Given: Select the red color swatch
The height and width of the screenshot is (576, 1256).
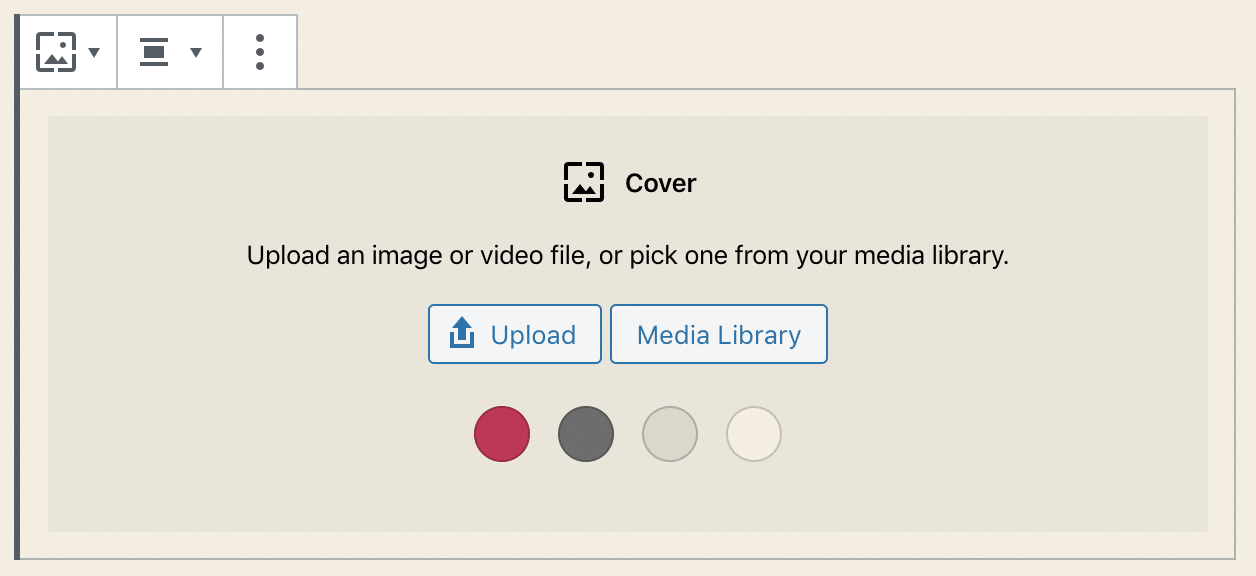Looking at the screenshot, I should click(502, 434).
